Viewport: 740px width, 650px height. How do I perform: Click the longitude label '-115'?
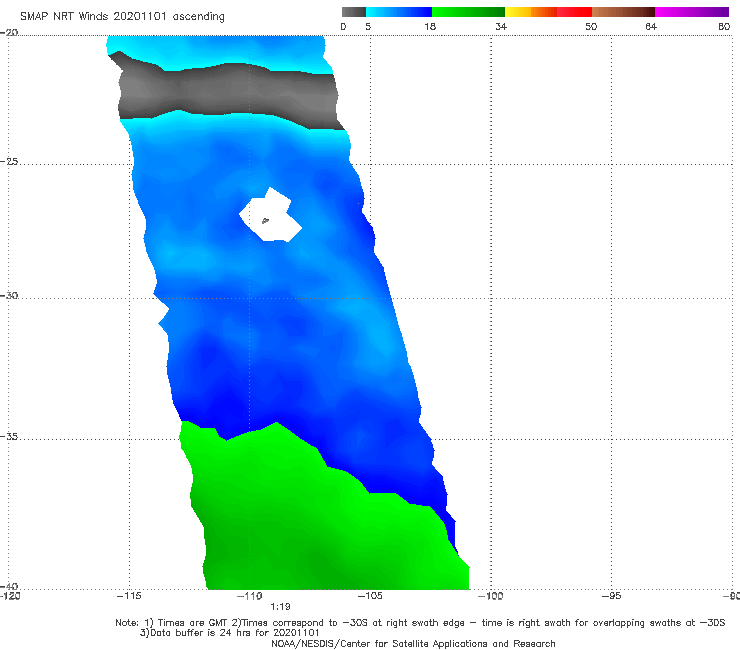click(129, 596)
